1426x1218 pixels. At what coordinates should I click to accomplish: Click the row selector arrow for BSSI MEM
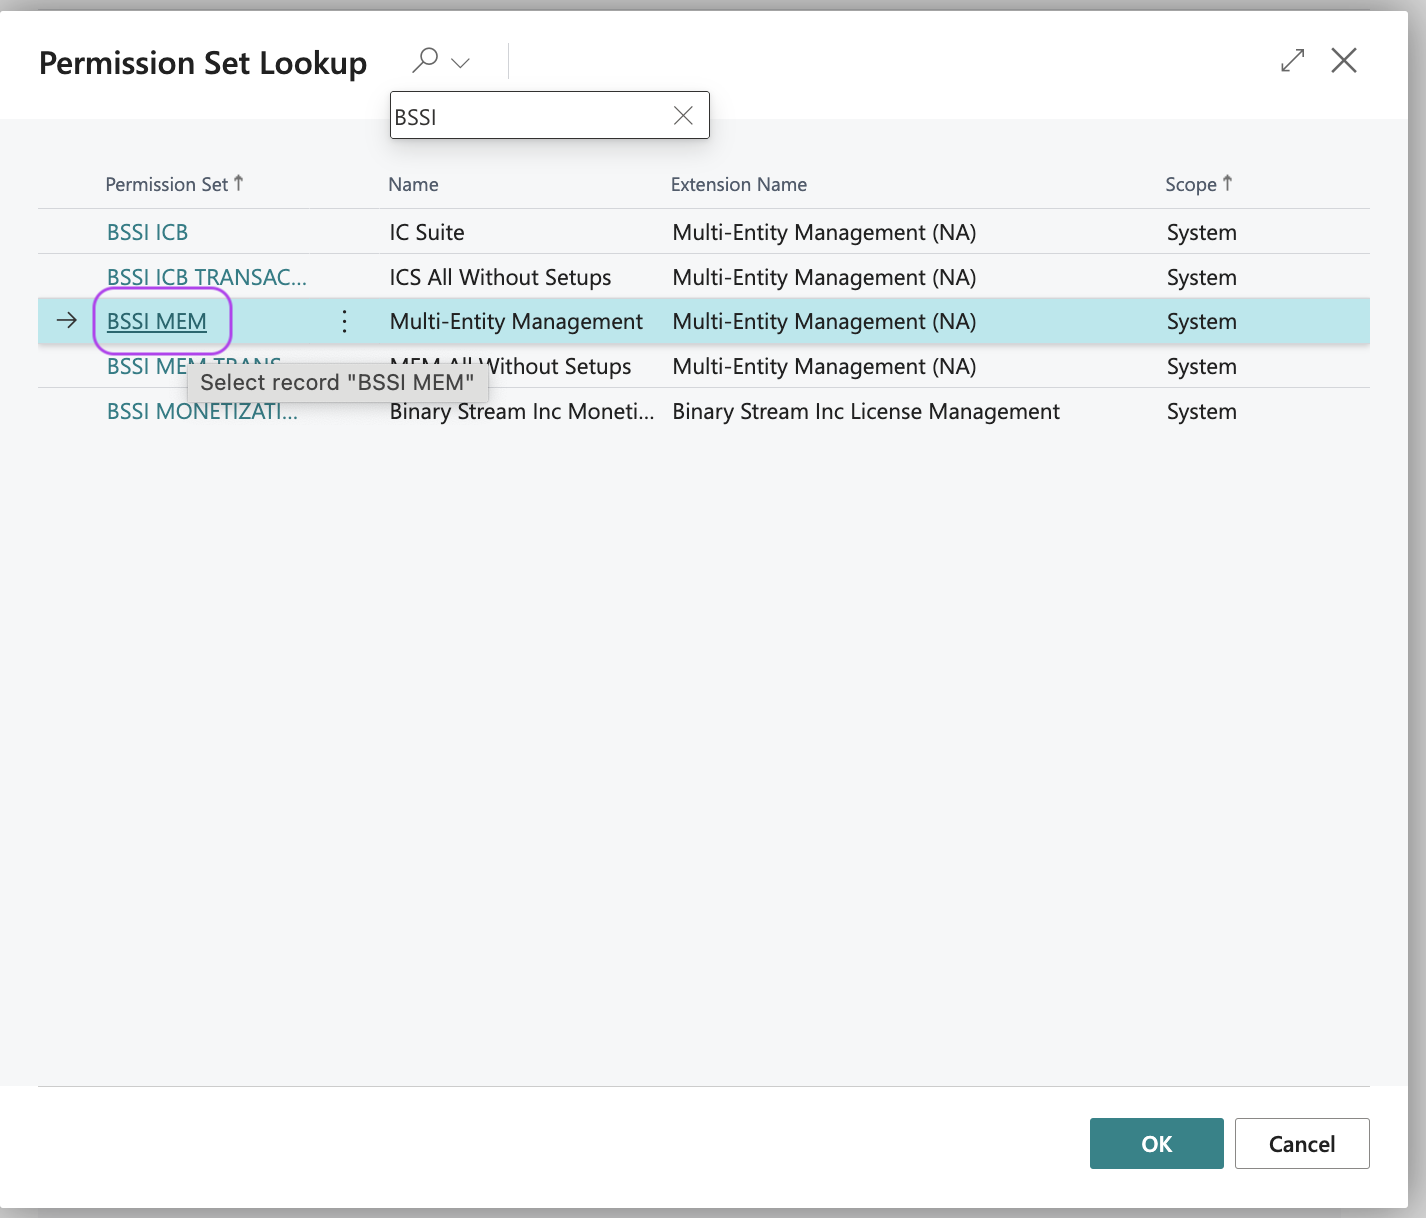(67, 321)
